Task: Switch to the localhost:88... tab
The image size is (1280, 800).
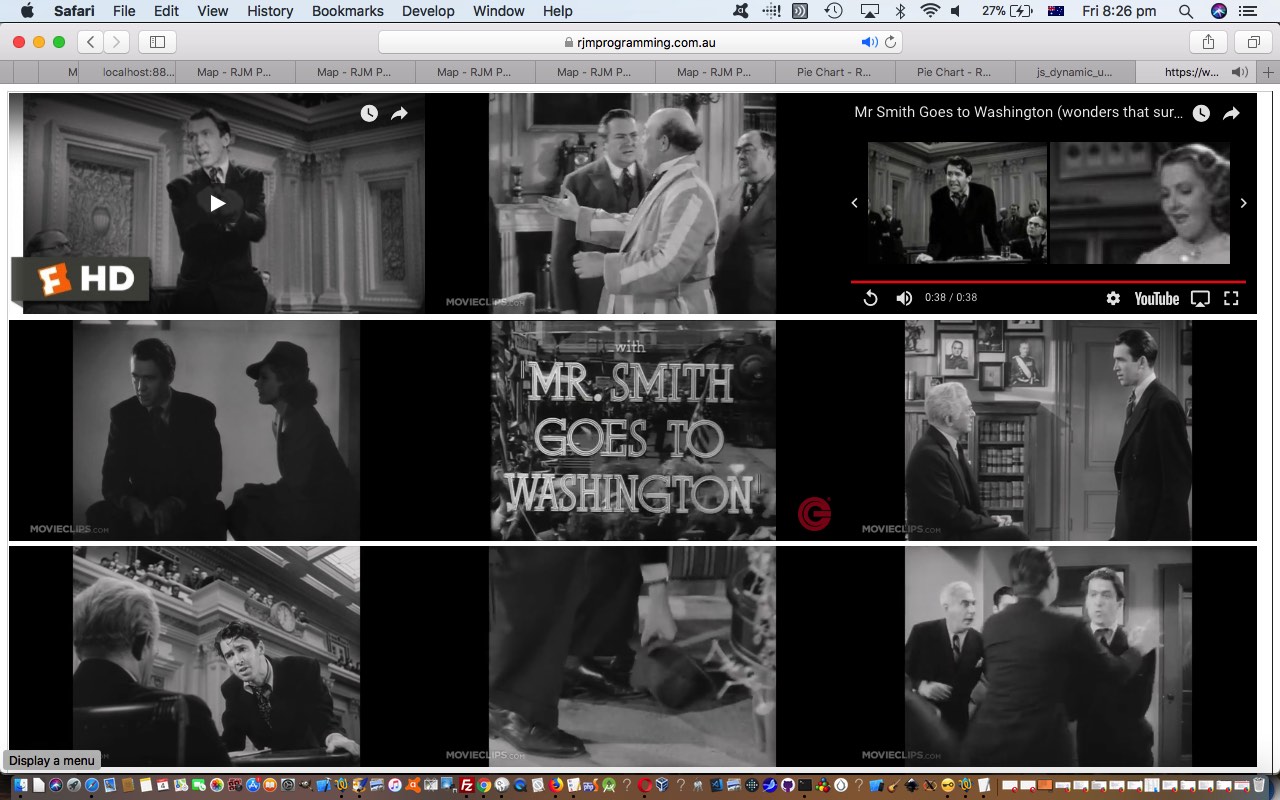Action: [138, 72]
